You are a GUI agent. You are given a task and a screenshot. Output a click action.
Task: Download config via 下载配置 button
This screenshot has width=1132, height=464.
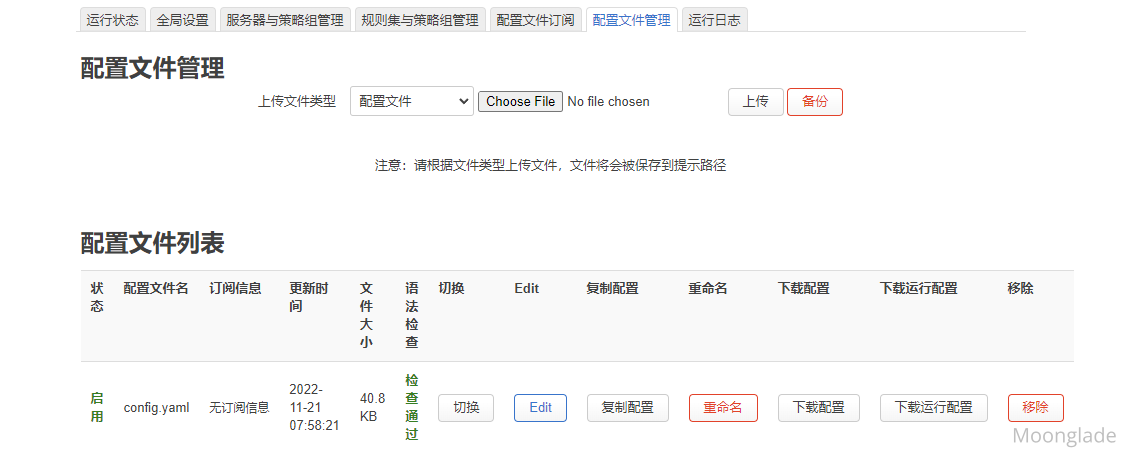coord(818,408)
